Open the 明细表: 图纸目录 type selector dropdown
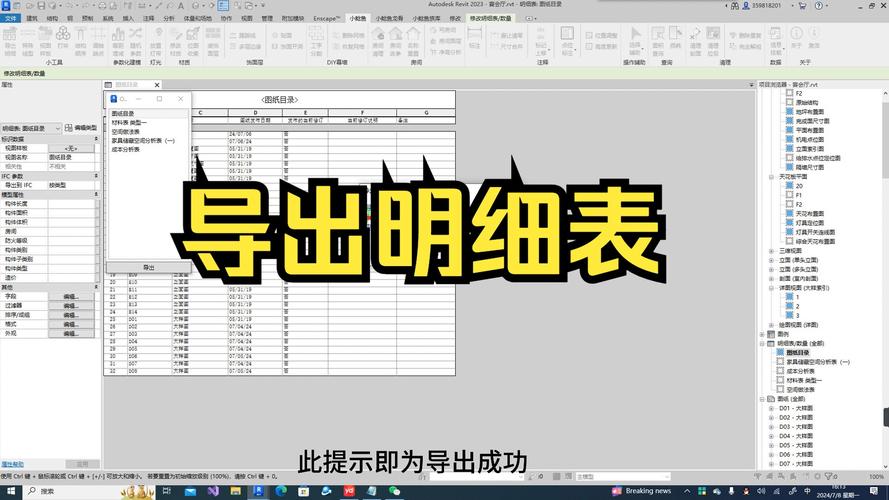Viewport: 889px width, 500px height. 31,128
